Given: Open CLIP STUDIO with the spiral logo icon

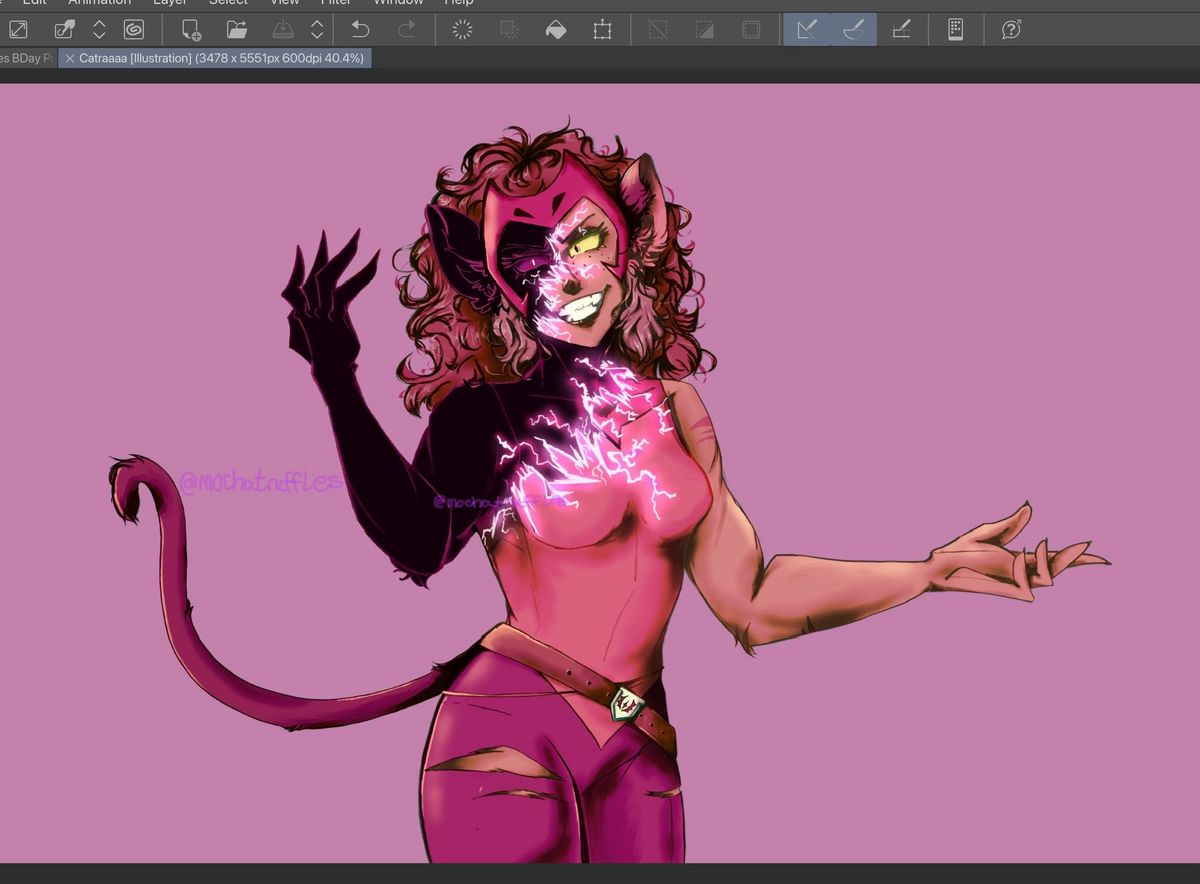Looking at the screenshot, I should 133,30.
